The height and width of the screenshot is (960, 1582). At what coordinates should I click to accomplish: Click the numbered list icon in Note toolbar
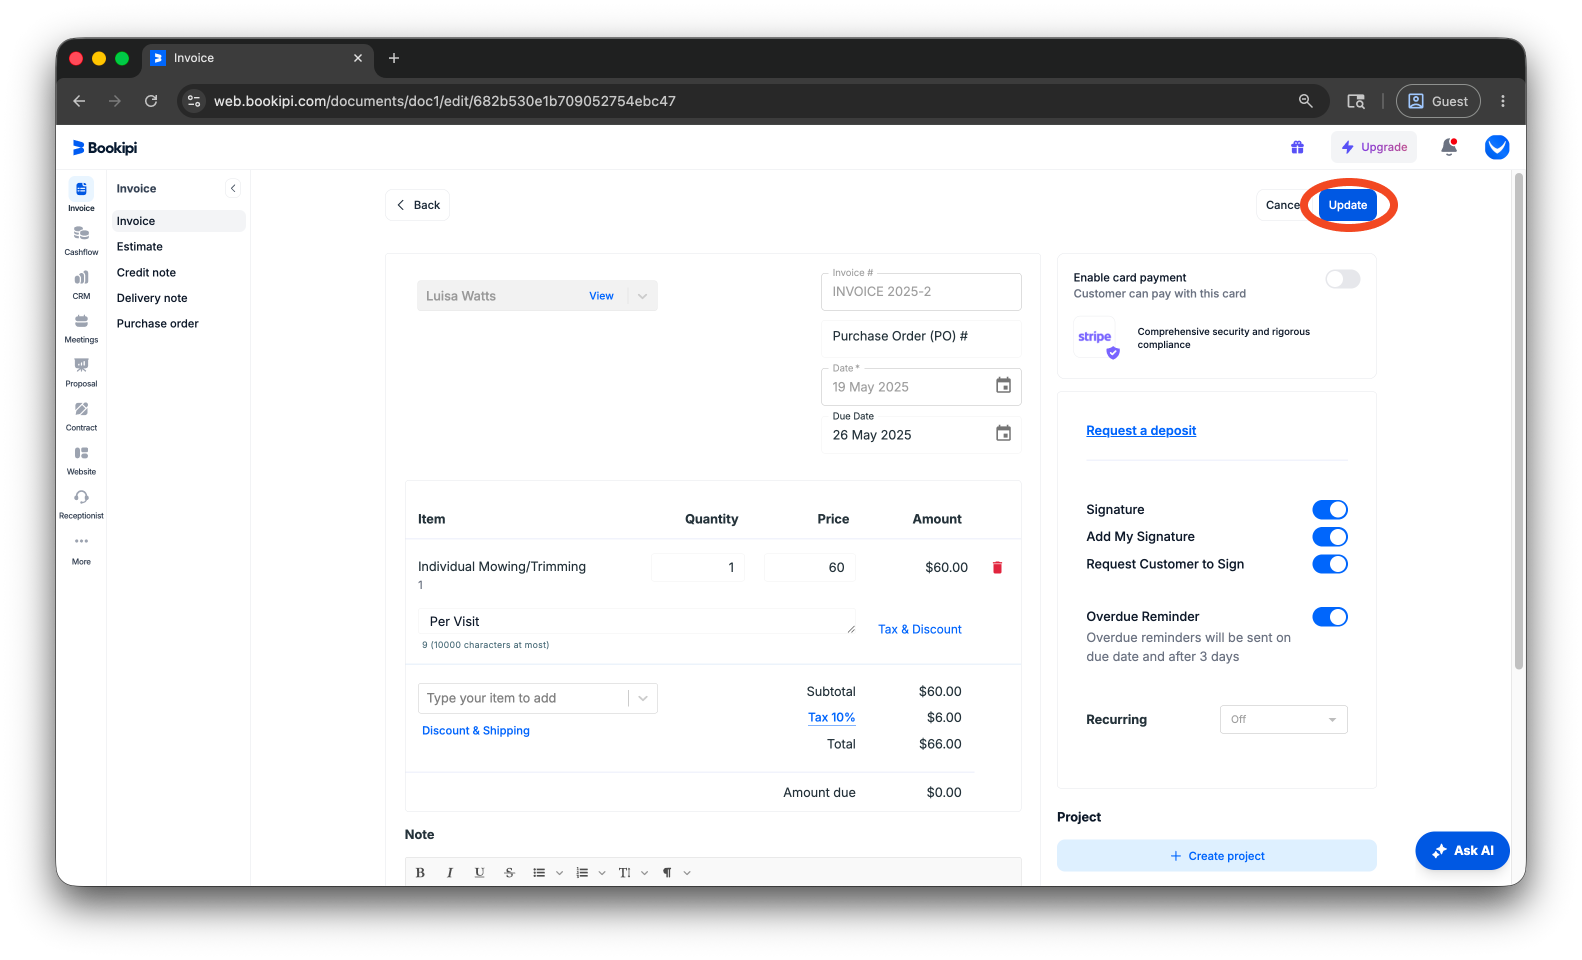582,873
